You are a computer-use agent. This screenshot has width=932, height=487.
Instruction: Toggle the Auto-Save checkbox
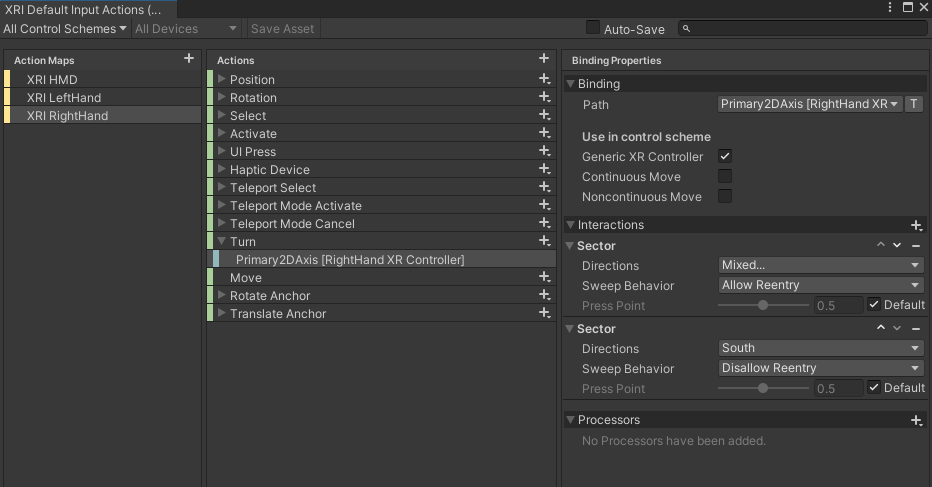tap(593, 28)
